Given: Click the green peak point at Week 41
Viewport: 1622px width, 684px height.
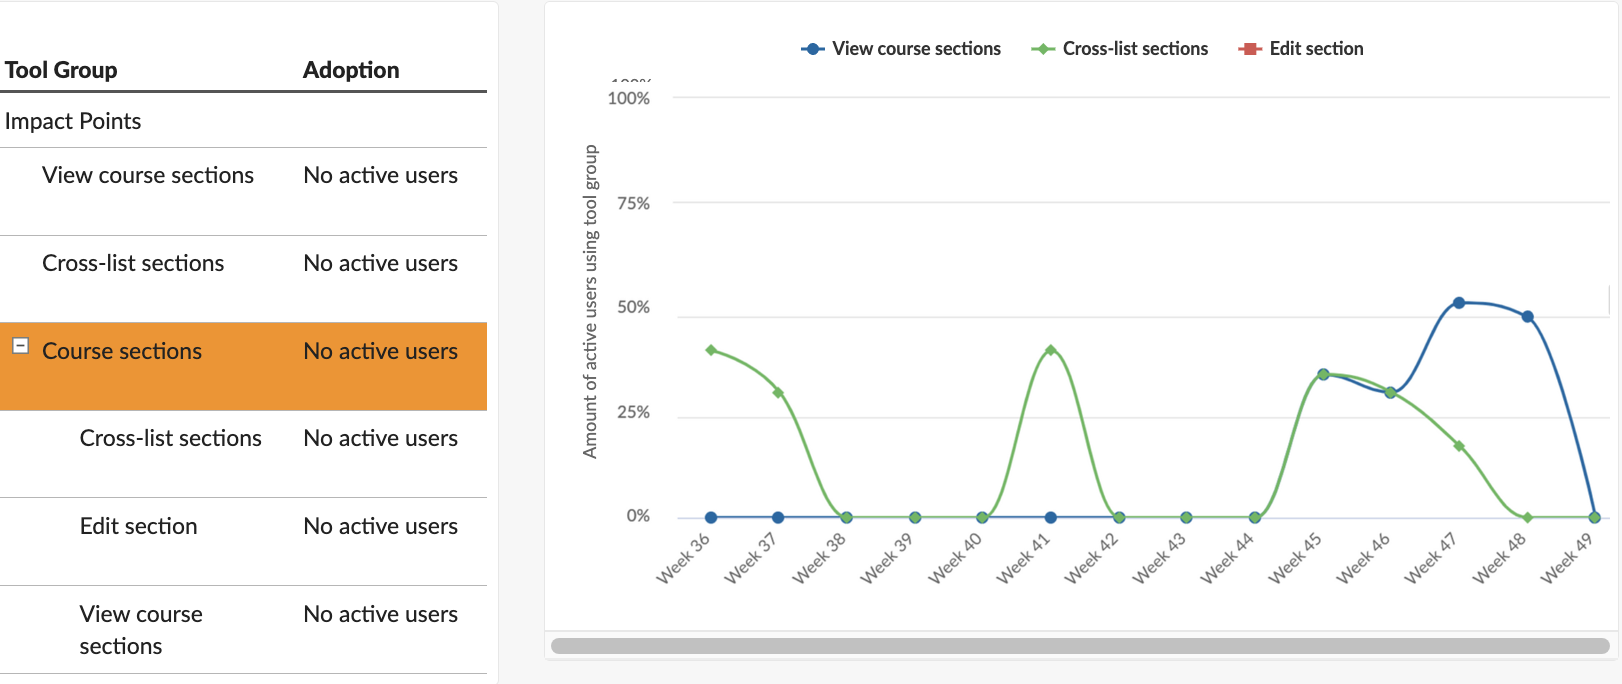Looking at the screenshot, I should click(x=1050, y=350).
